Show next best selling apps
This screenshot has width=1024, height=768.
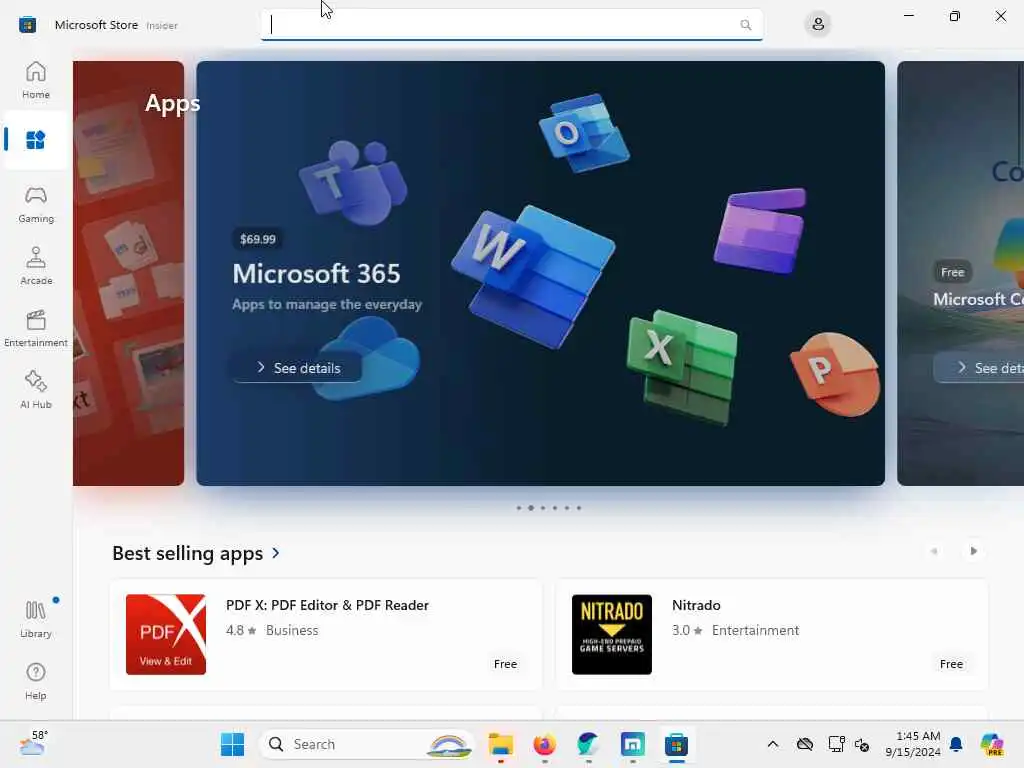(973, 551)
